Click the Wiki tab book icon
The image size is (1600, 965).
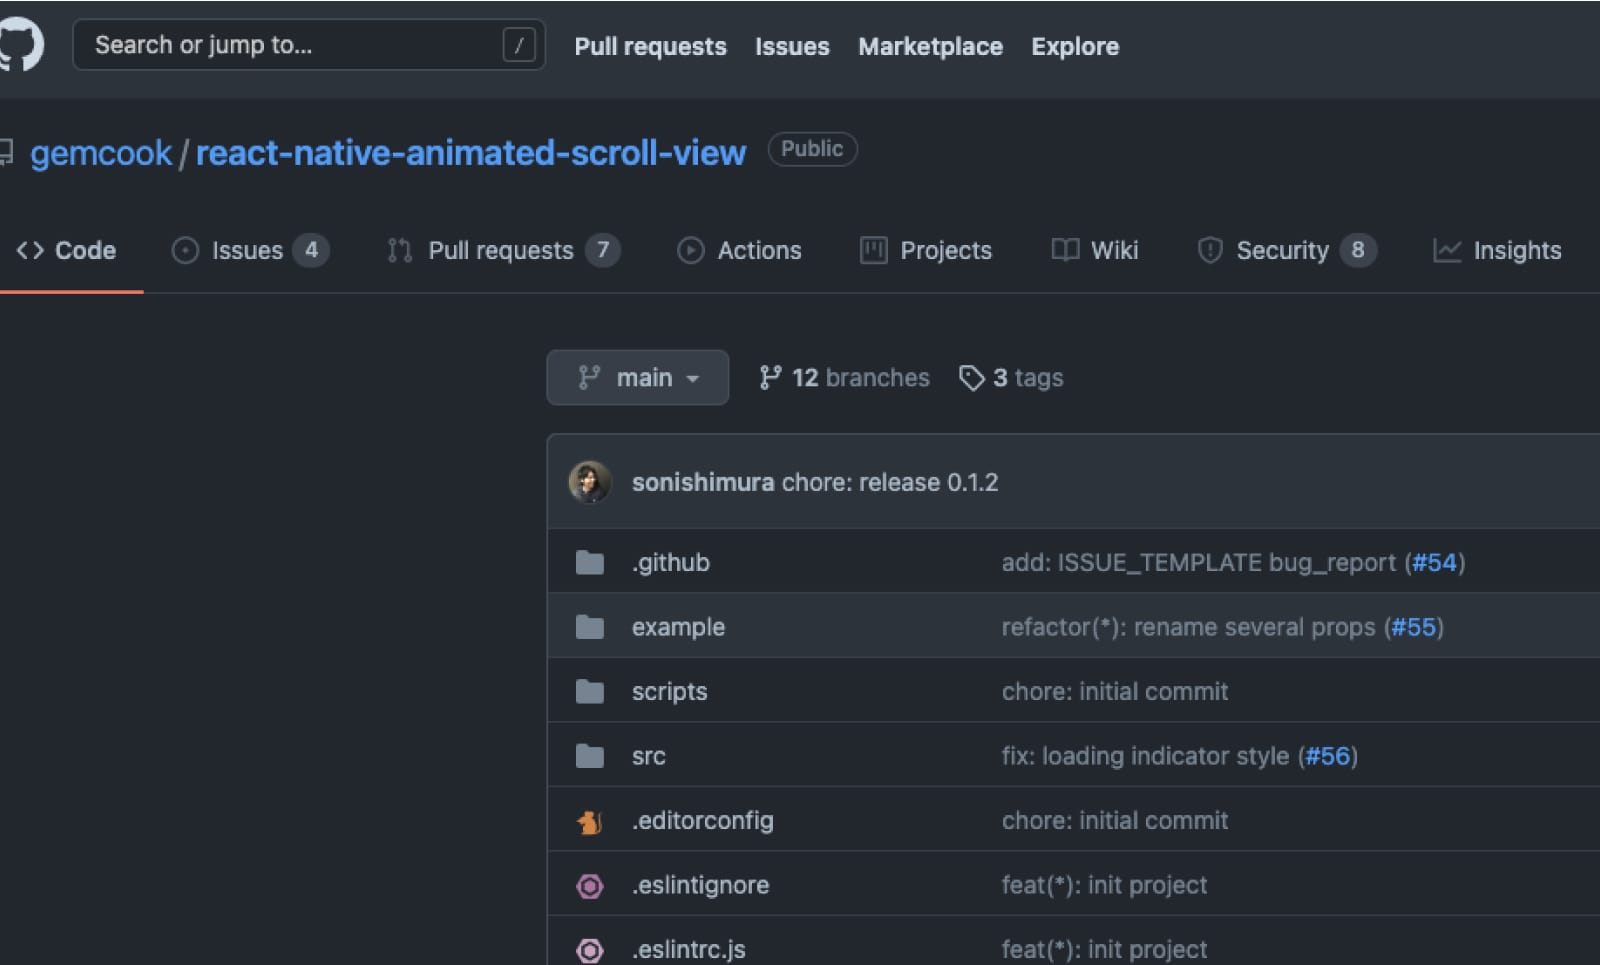pyautogui.click(x=1065, y=250)
